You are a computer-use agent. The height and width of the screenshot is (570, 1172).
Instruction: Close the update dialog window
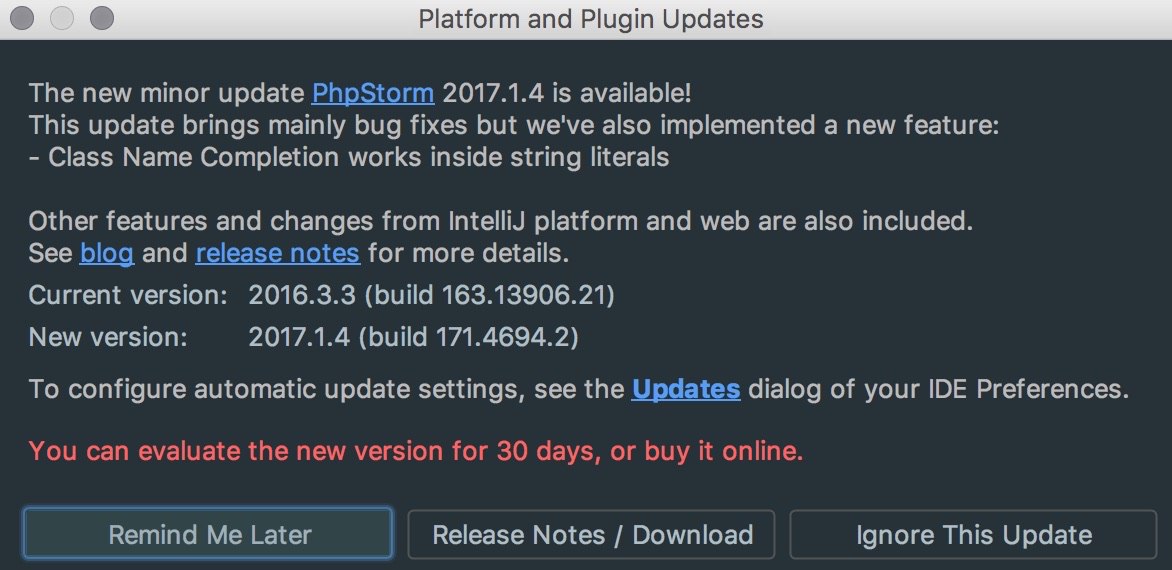pos(22,18)
